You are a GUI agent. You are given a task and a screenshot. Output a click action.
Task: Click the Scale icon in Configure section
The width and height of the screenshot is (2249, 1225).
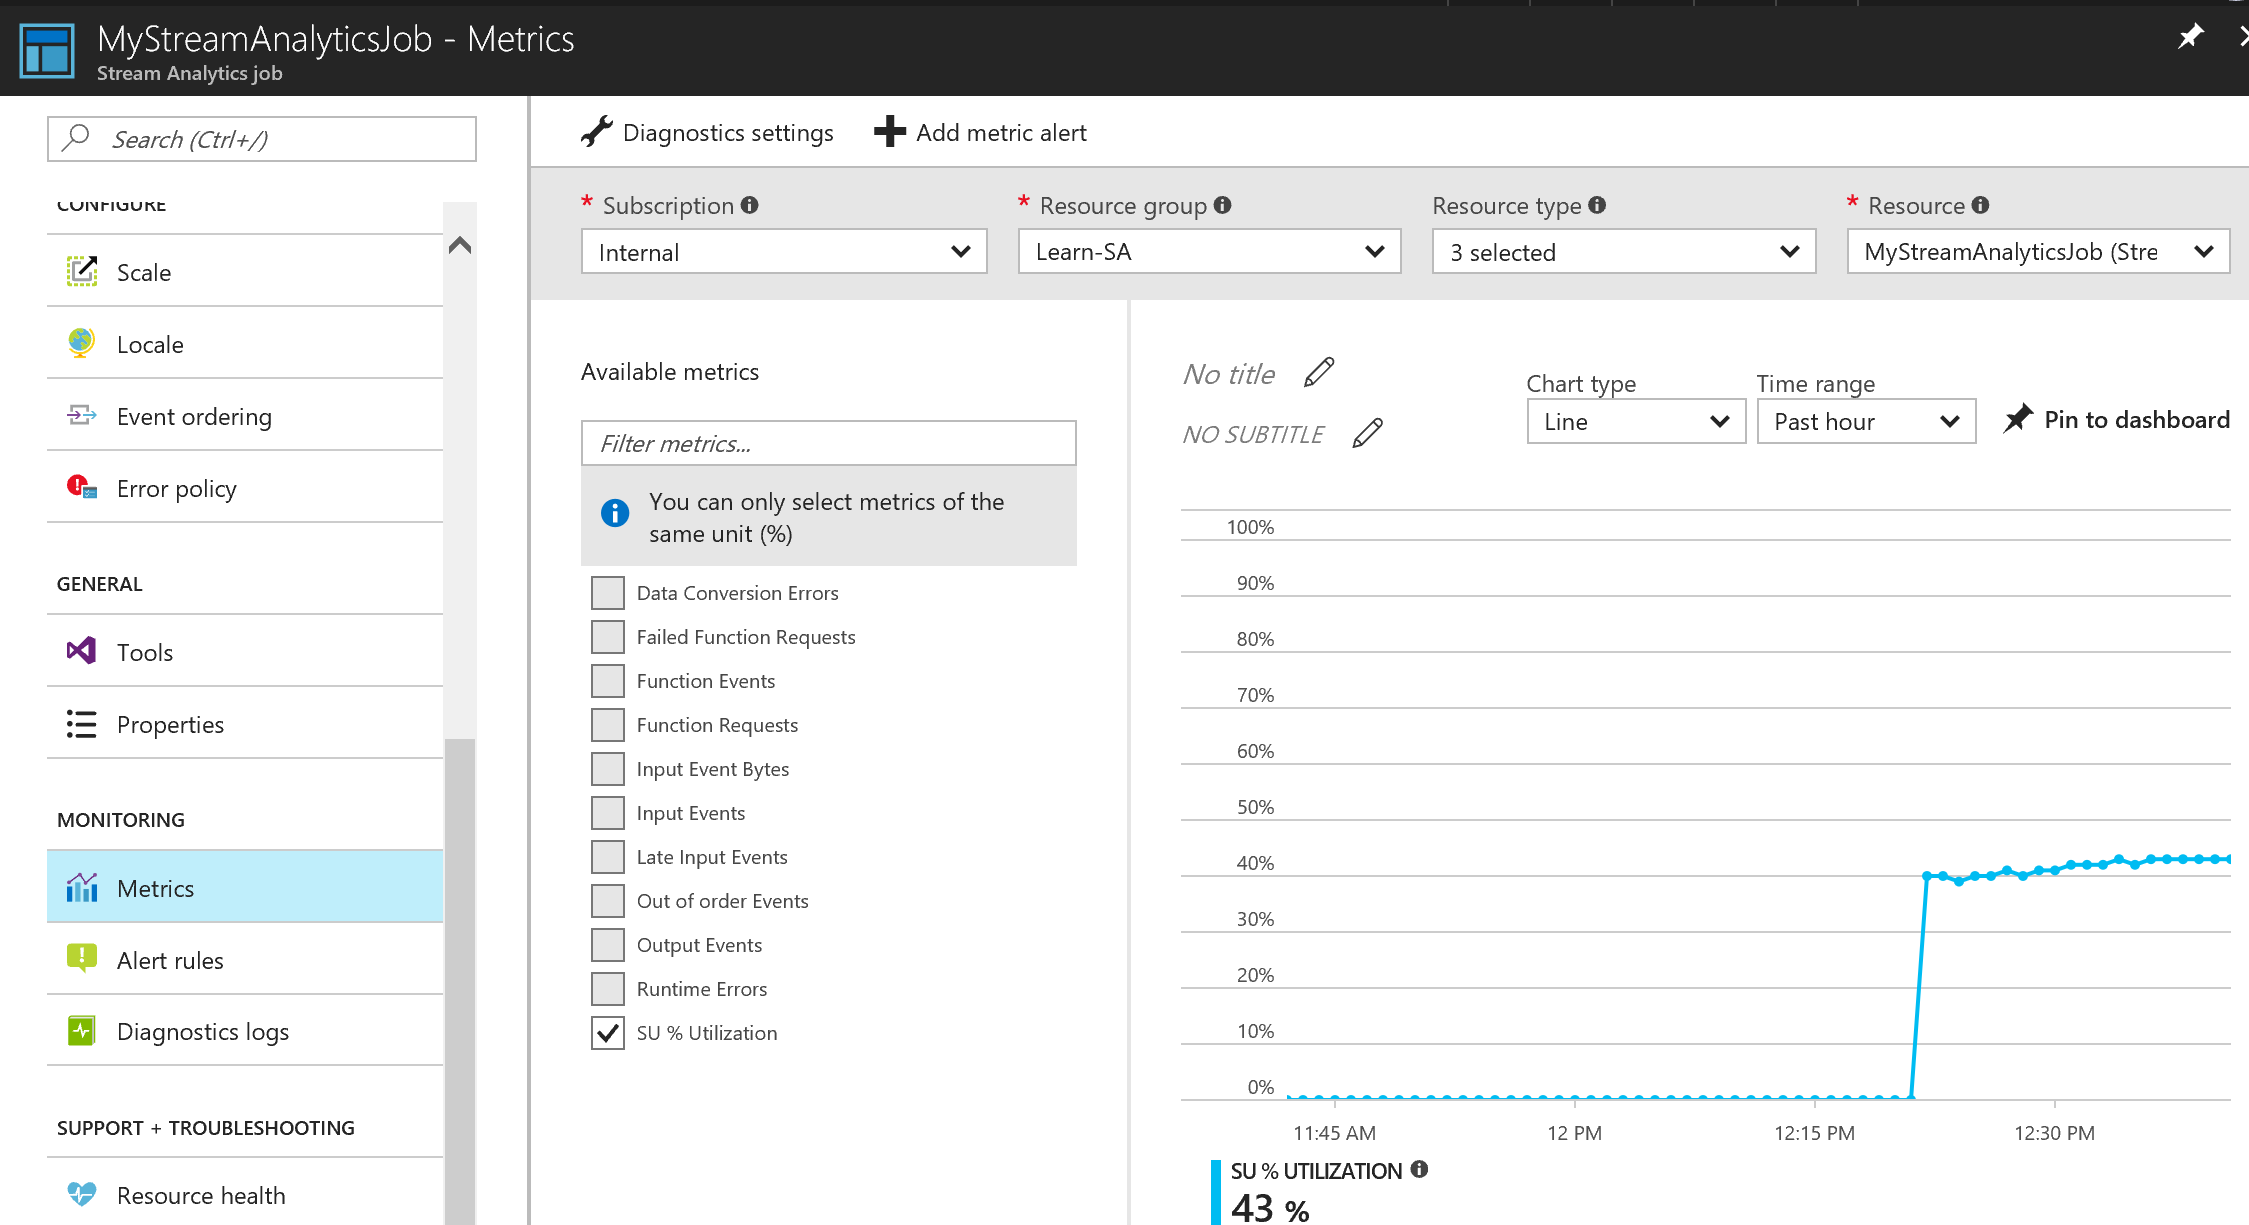(x=82, y=271)
